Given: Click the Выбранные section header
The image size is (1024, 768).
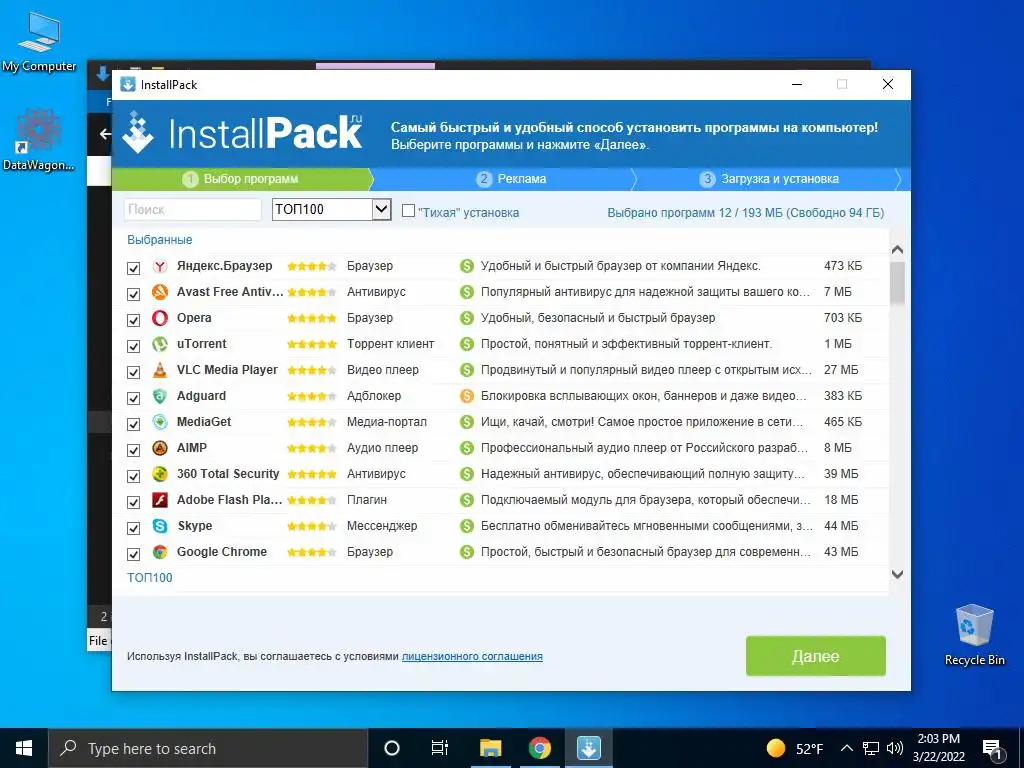Looking at the screenshot, I should coord(159,240).
